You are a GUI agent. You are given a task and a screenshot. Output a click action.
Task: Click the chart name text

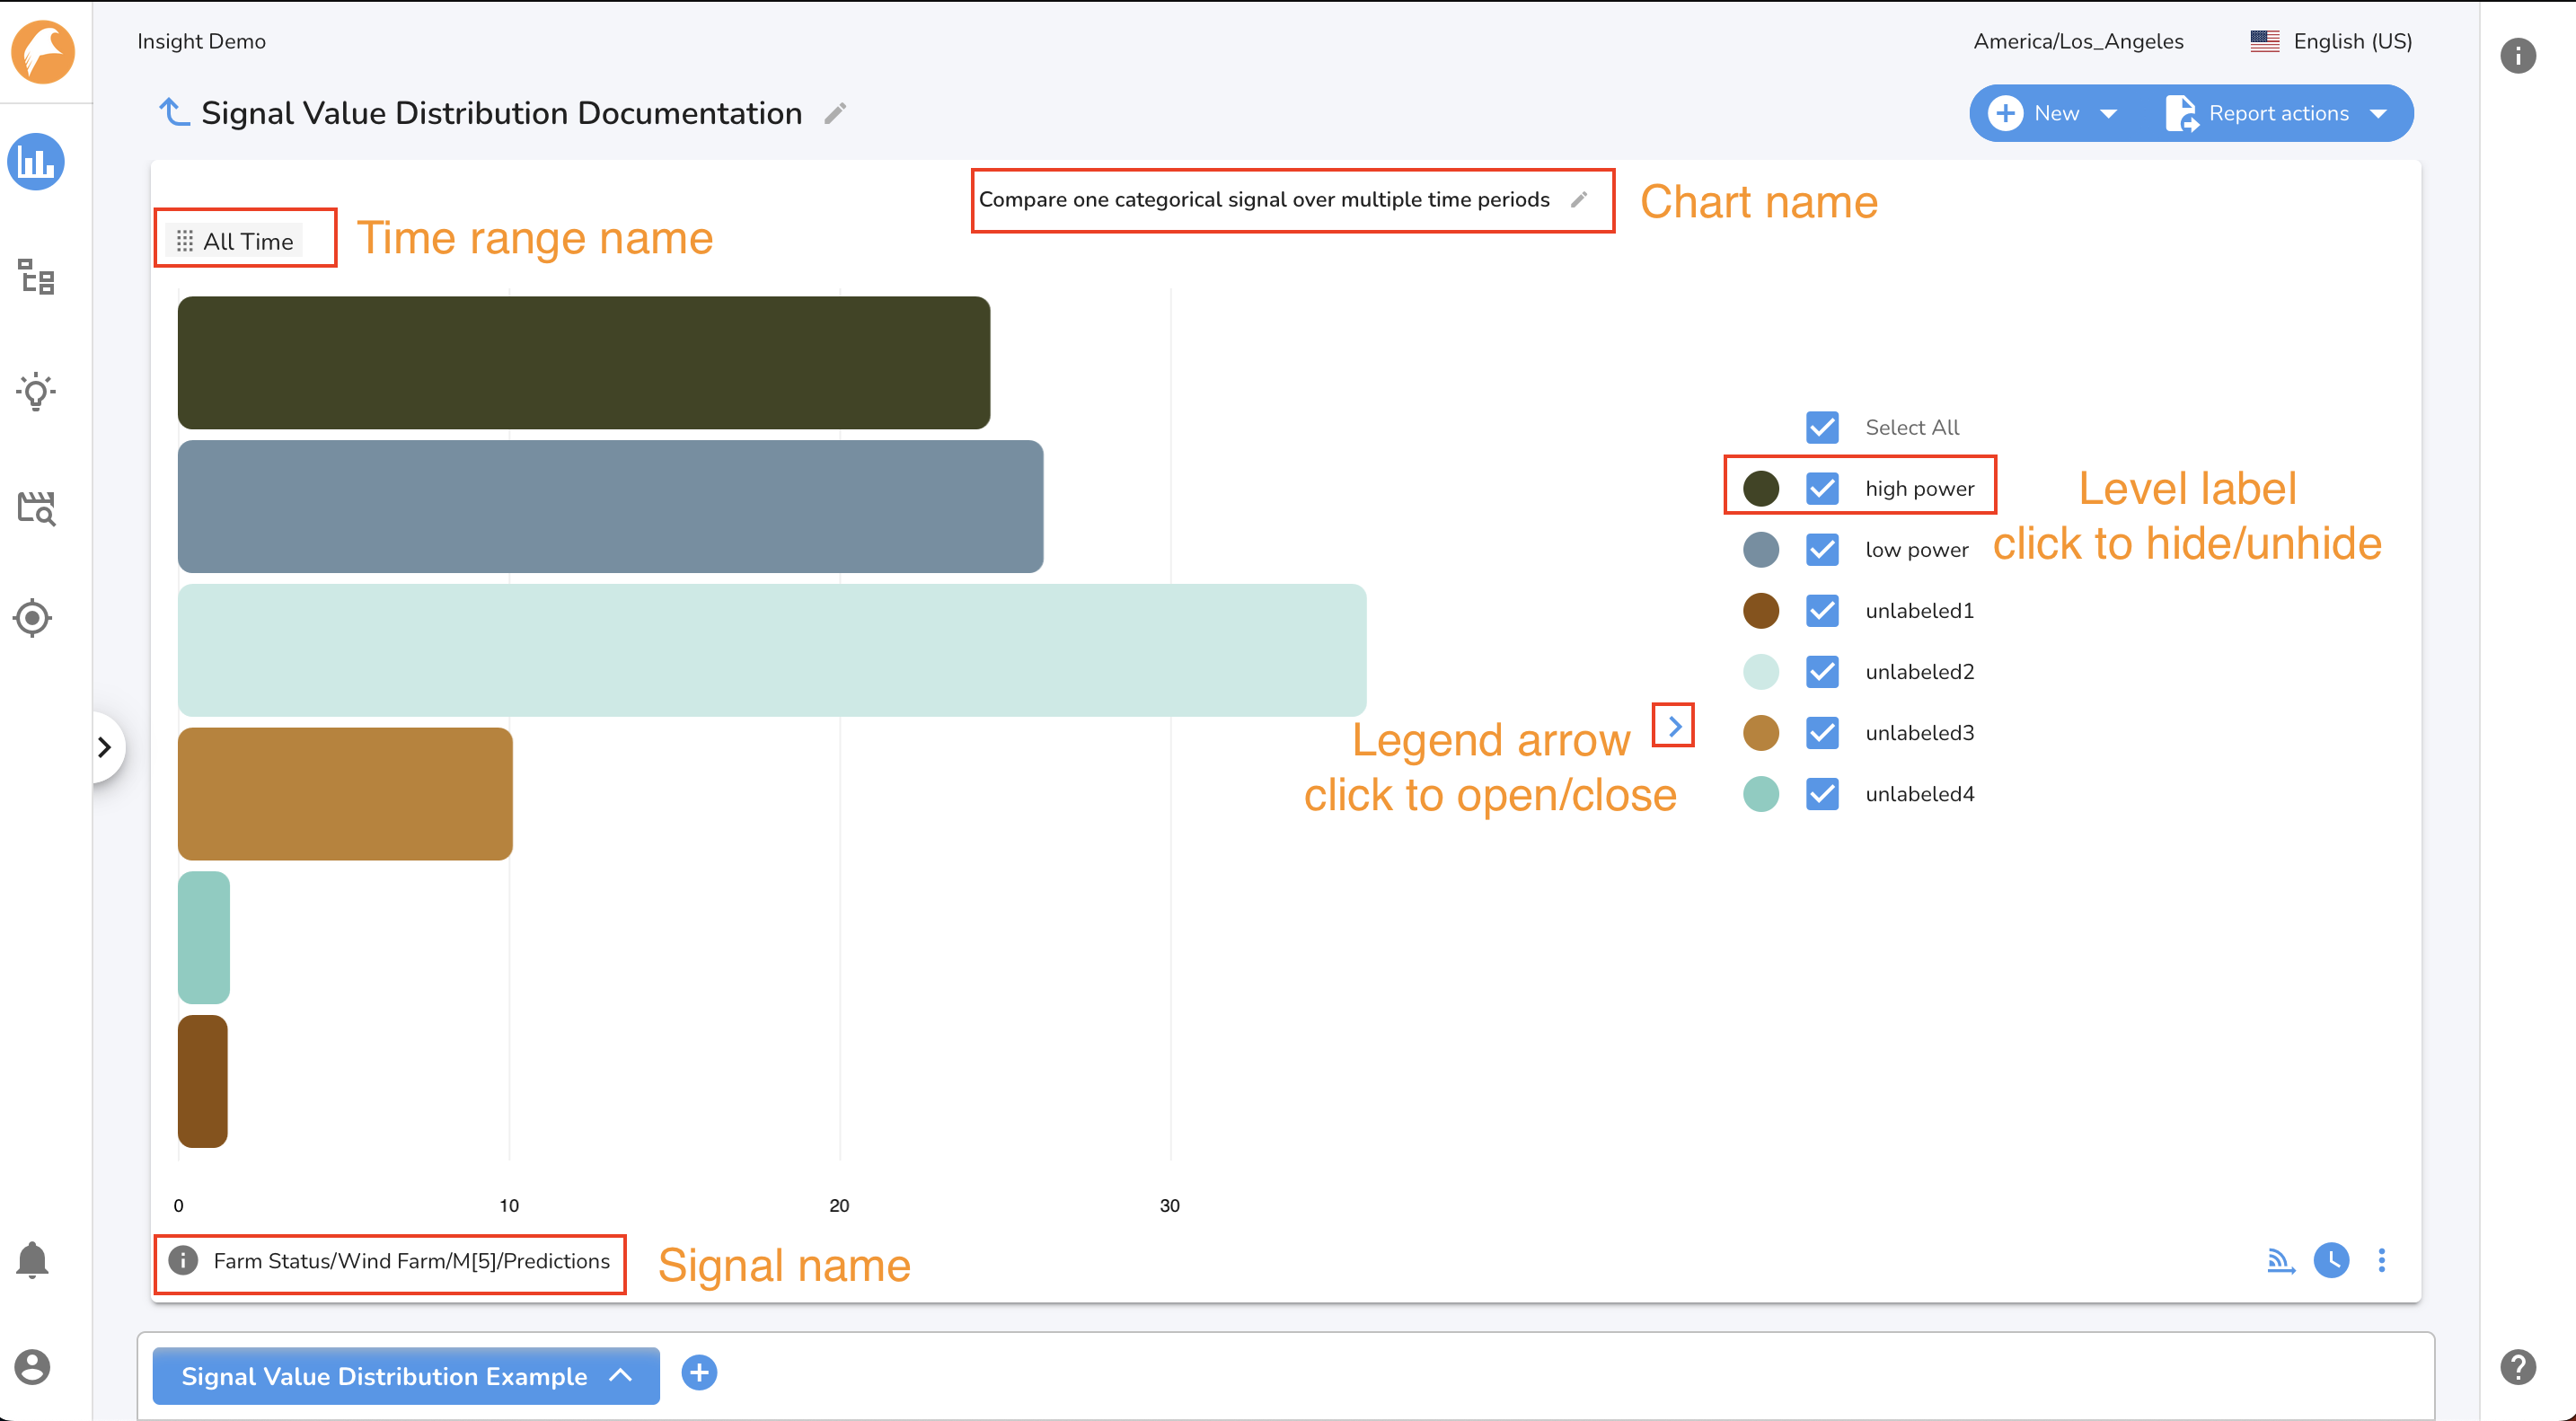(x=1264, y=199)
